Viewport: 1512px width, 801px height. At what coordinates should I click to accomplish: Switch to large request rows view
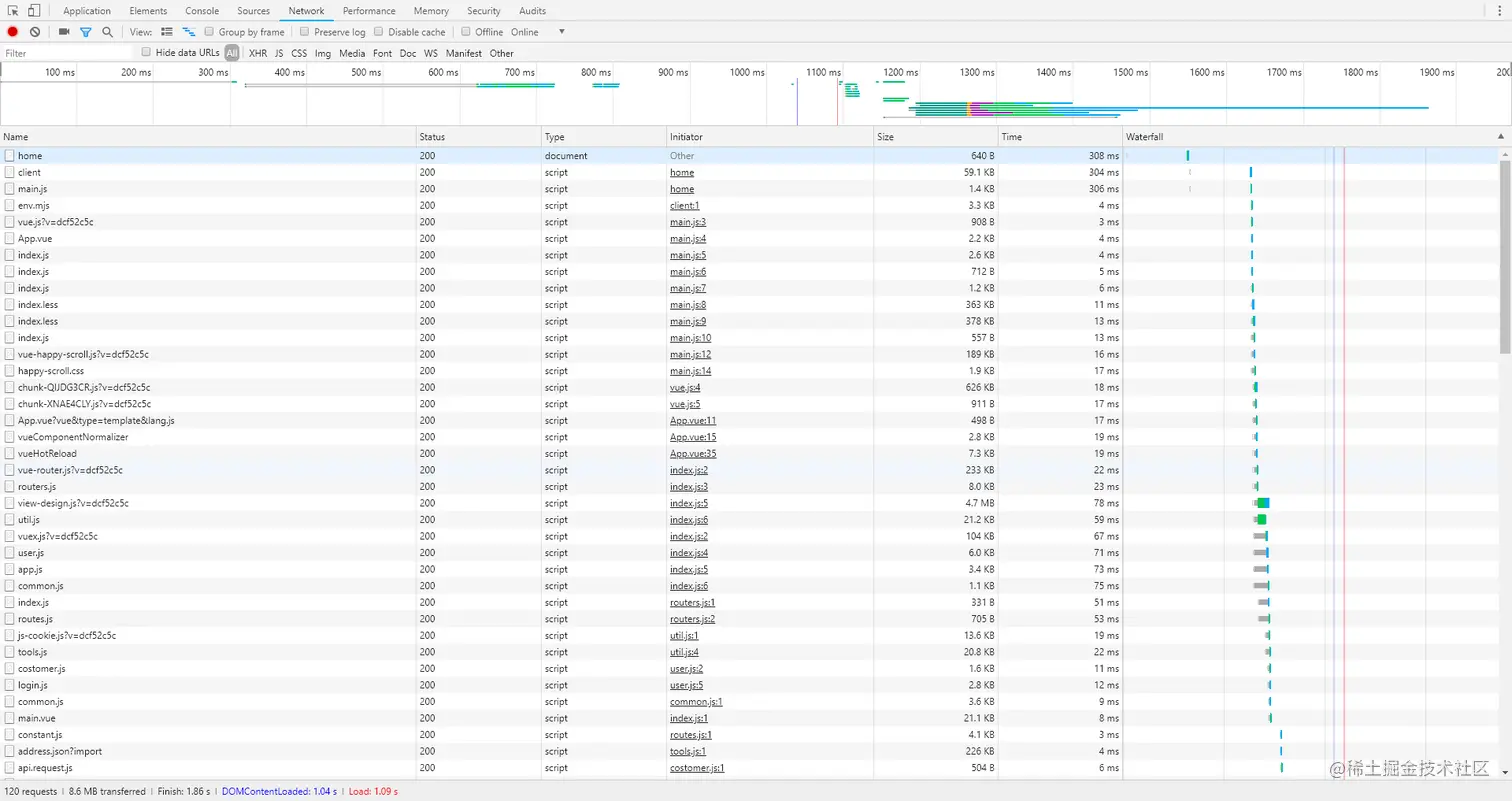click(x=167, y=32)
